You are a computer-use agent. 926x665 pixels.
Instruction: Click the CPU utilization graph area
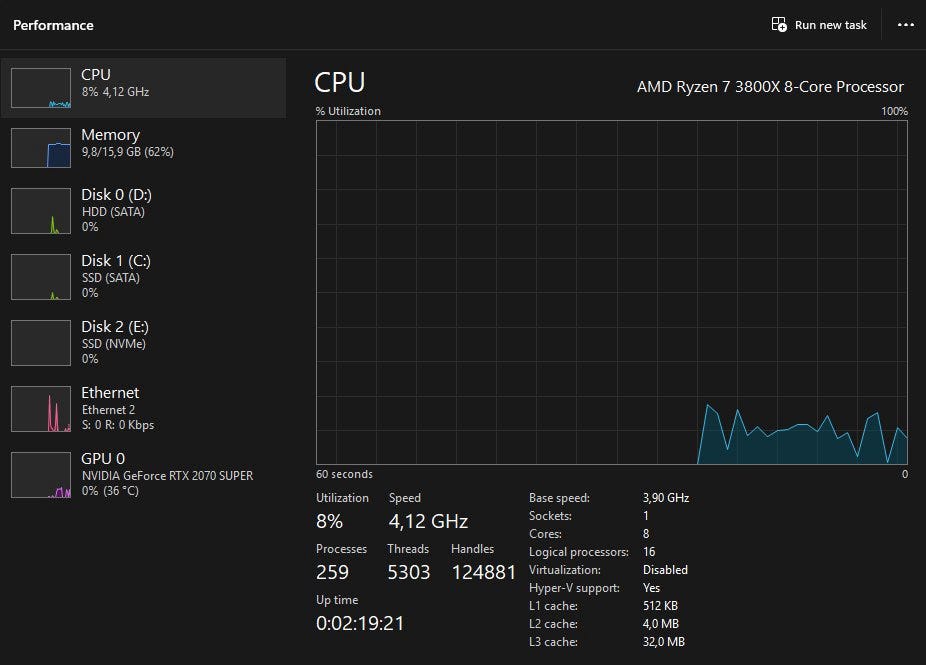[611, 292]
